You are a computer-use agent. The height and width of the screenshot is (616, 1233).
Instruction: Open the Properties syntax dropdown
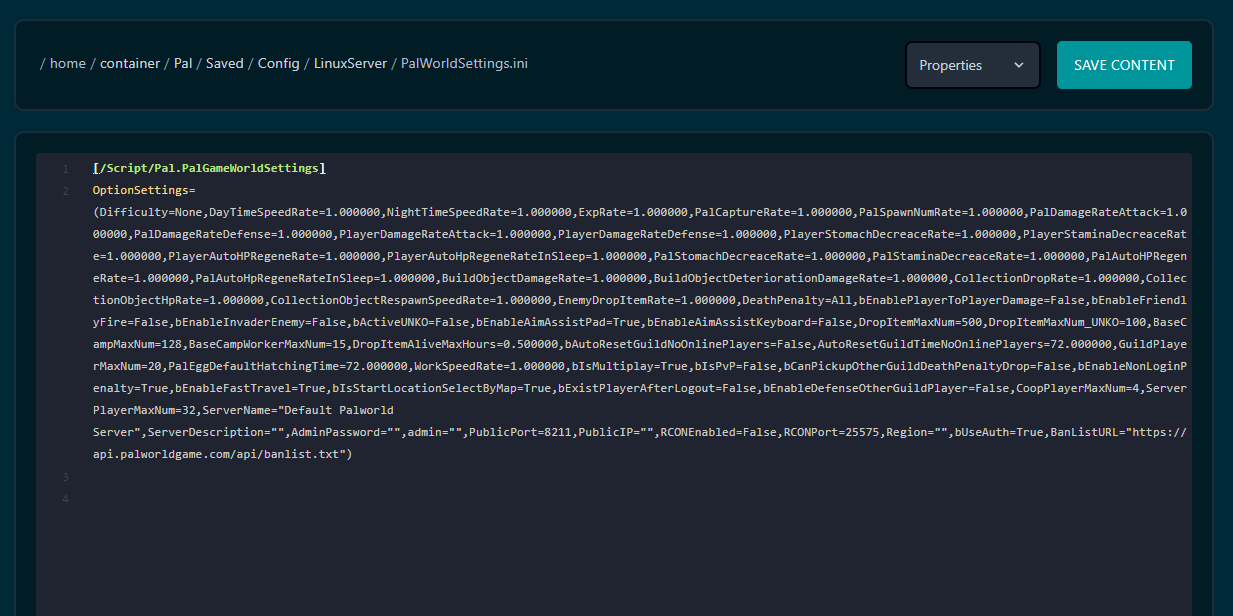pos(973,65)
